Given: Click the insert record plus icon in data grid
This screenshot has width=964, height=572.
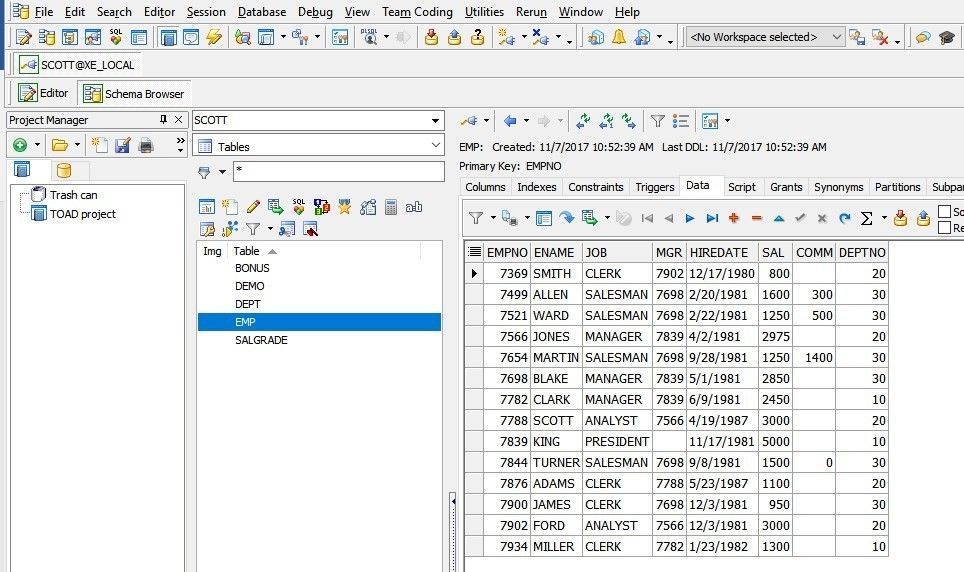Looking at the screenshot, I should click(733, 218).
